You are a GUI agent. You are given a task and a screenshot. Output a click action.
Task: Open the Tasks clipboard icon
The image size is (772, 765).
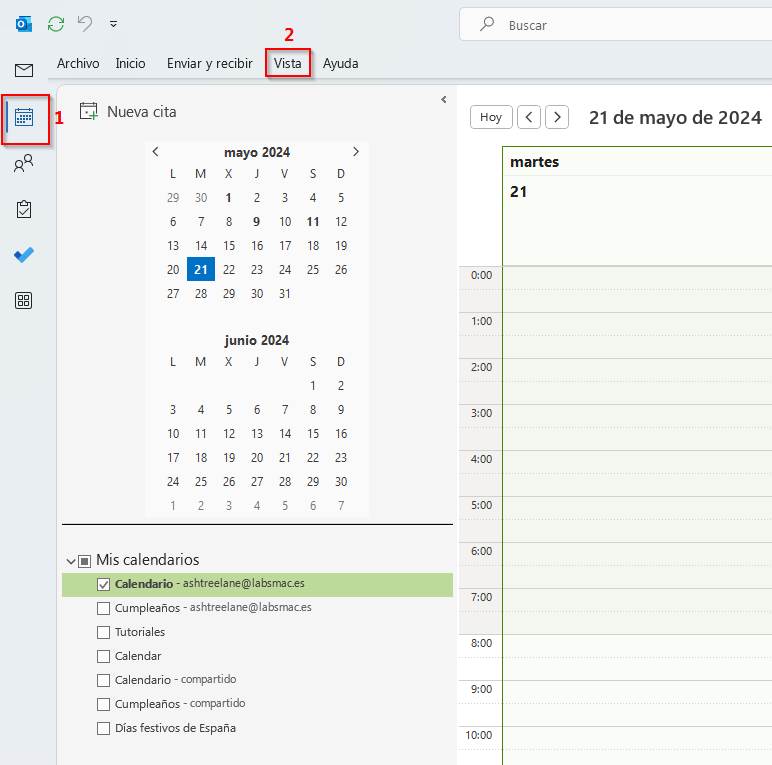tap(24, 209)
